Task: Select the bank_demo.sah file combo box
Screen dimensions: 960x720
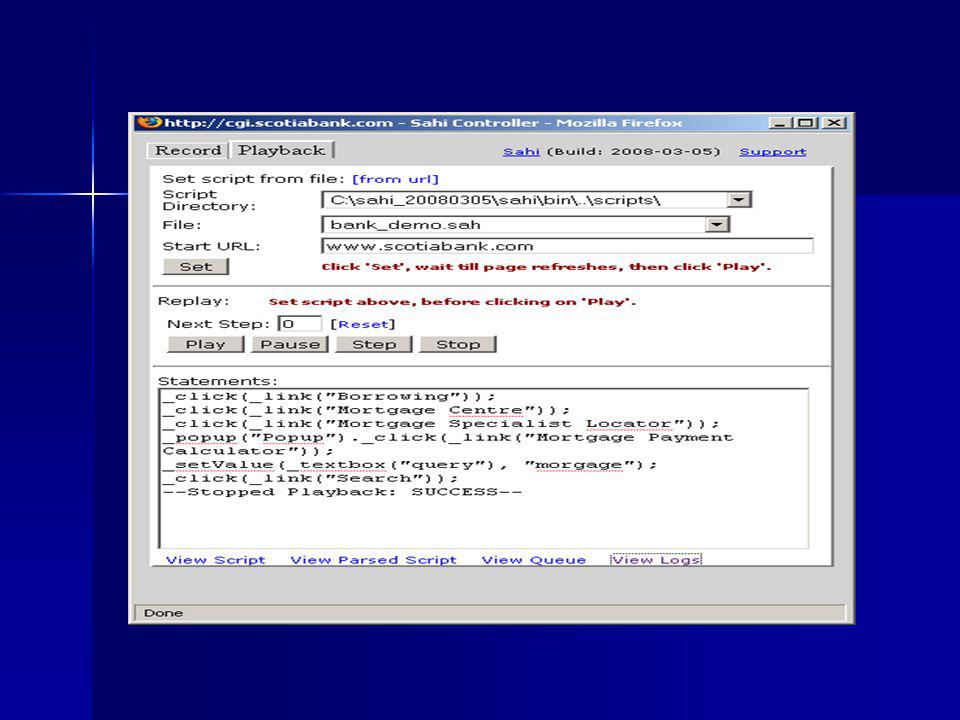Action: pos(526,225)
